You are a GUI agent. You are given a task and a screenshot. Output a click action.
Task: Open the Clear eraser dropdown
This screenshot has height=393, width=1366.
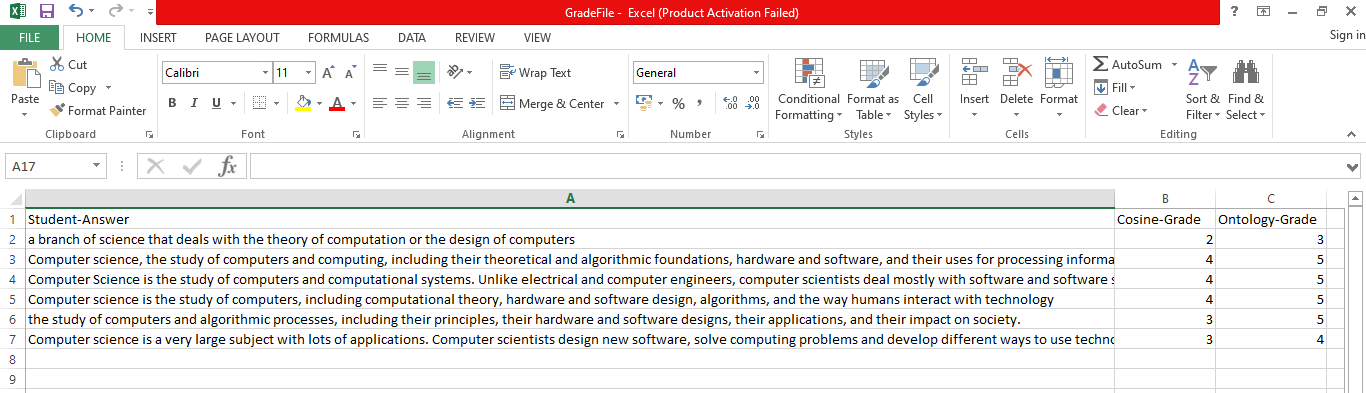(x=1120, y=111)
